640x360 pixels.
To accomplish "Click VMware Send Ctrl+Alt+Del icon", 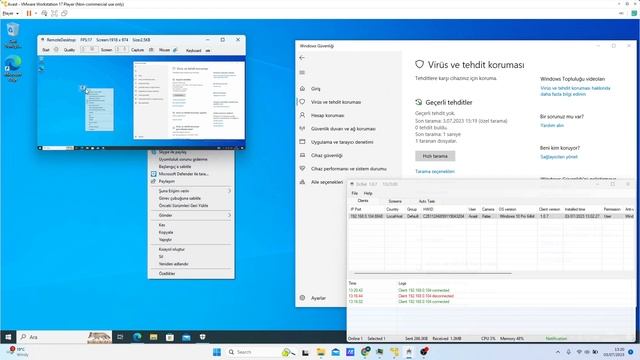I will [44, 13].
